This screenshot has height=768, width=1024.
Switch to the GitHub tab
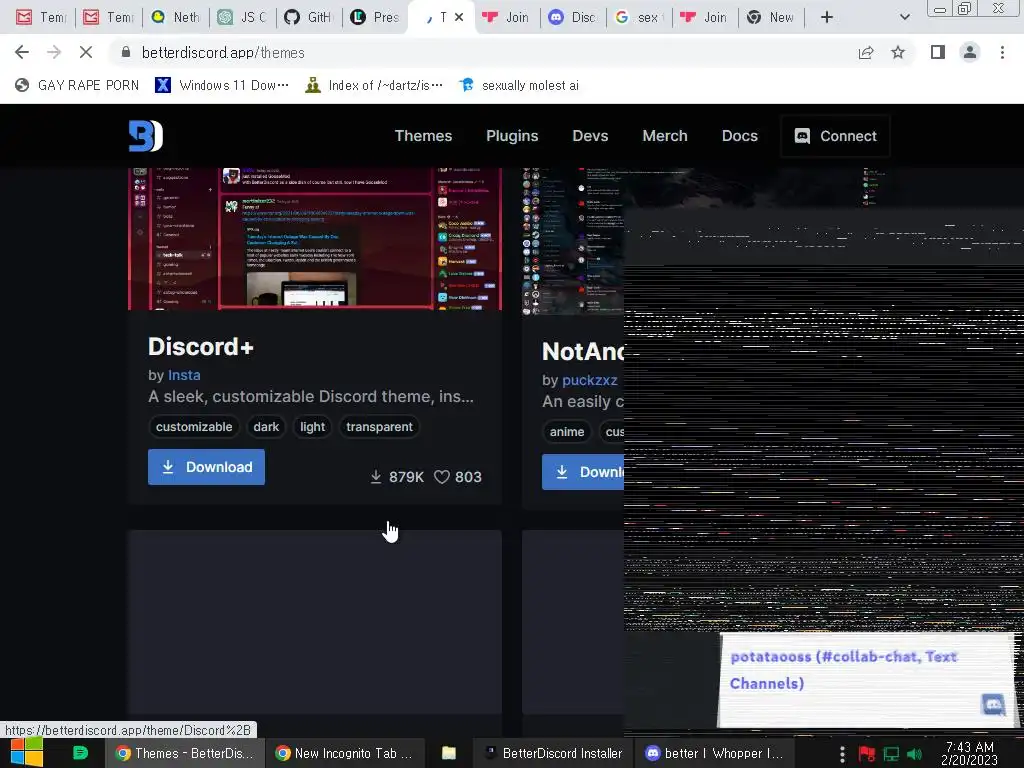point(310,17)
